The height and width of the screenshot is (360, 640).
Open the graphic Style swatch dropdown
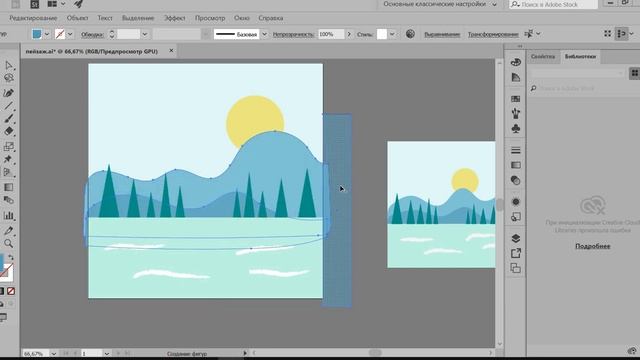tap(392, 34)
